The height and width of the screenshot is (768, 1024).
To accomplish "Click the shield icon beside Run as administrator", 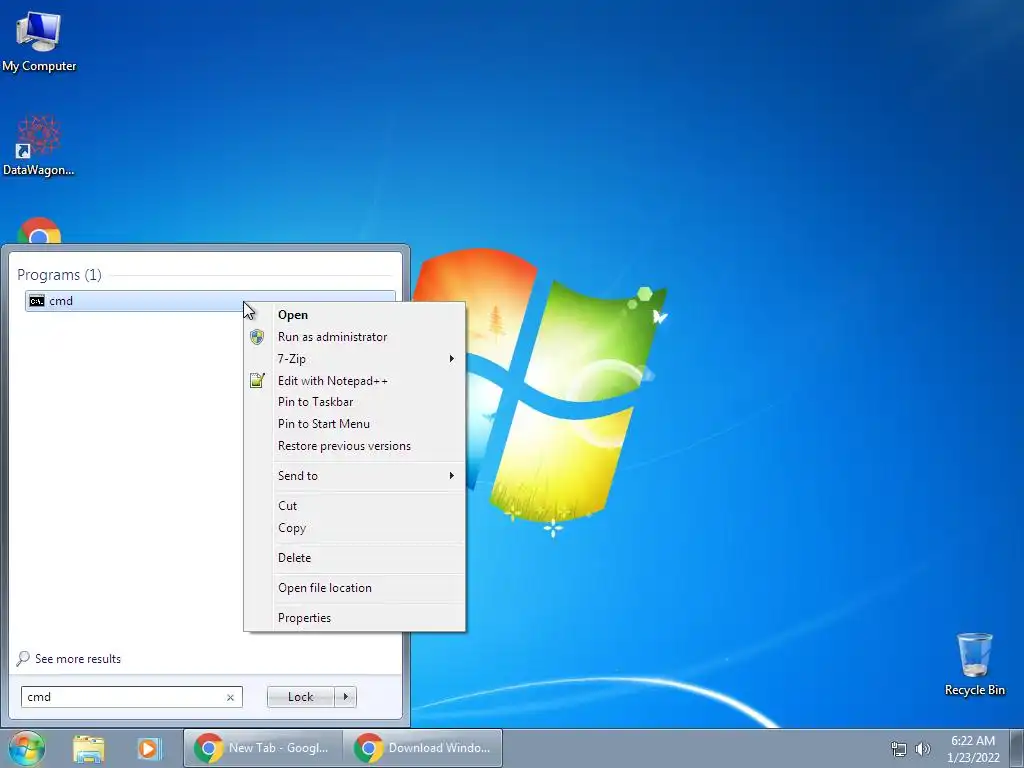I will point(257,337).
